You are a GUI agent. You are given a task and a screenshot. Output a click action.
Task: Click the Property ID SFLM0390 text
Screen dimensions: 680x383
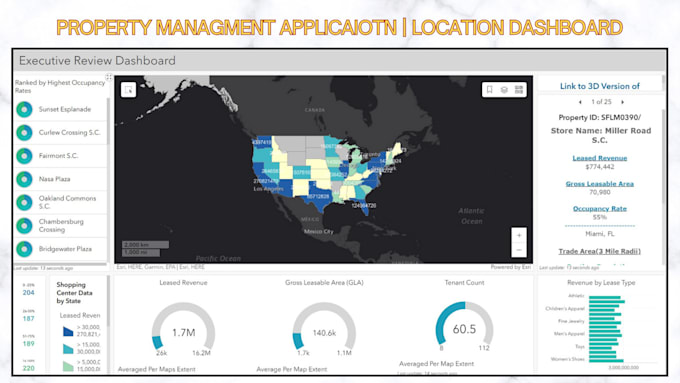[599, 117]
